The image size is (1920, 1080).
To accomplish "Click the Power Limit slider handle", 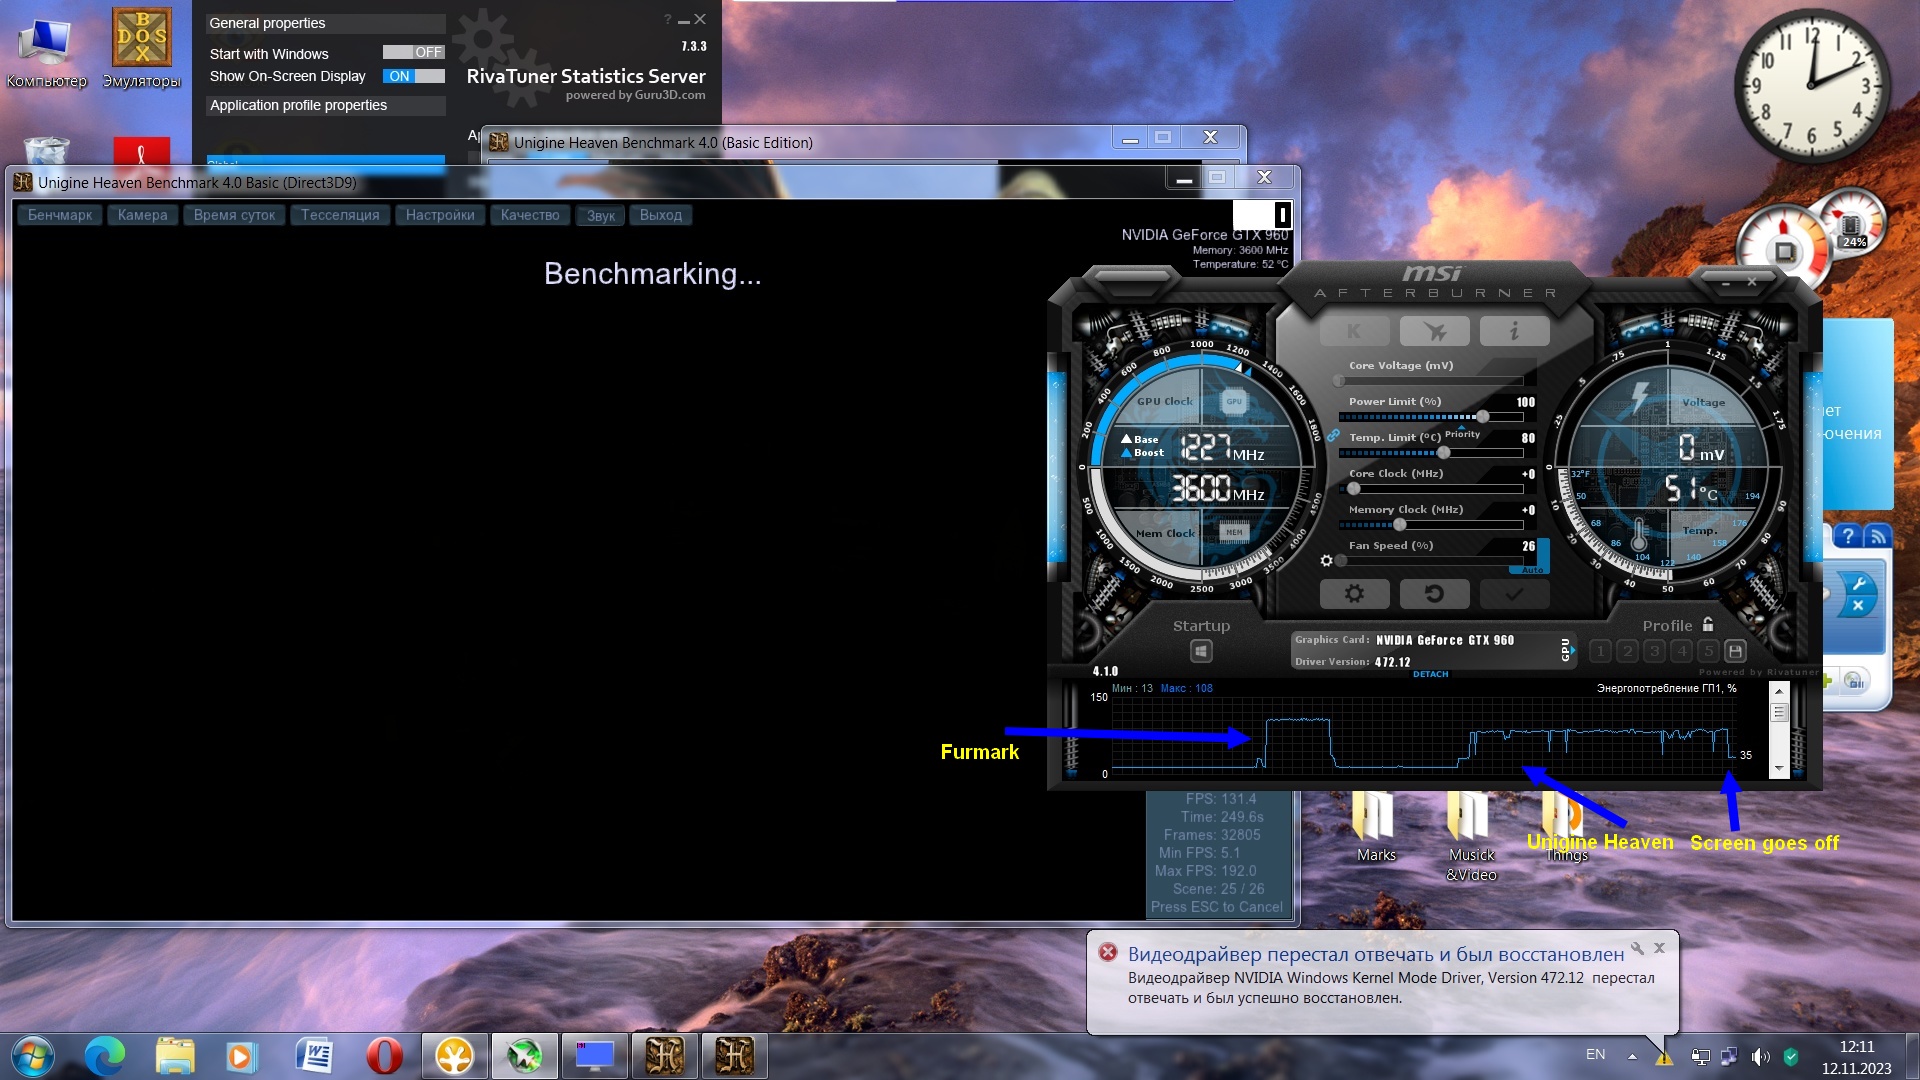I will pyautogui.click(x=1483, y=417).
